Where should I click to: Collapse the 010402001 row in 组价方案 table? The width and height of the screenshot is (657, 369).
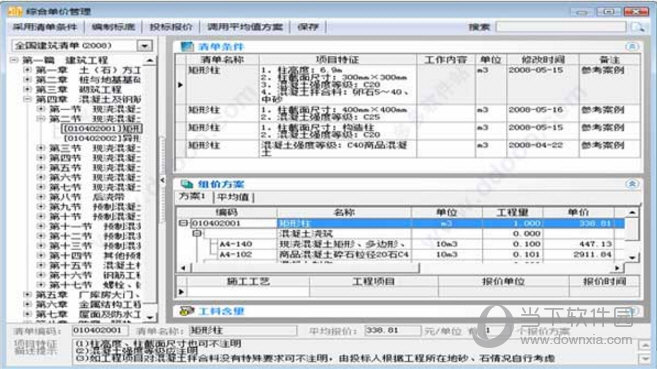pos(183,223)
